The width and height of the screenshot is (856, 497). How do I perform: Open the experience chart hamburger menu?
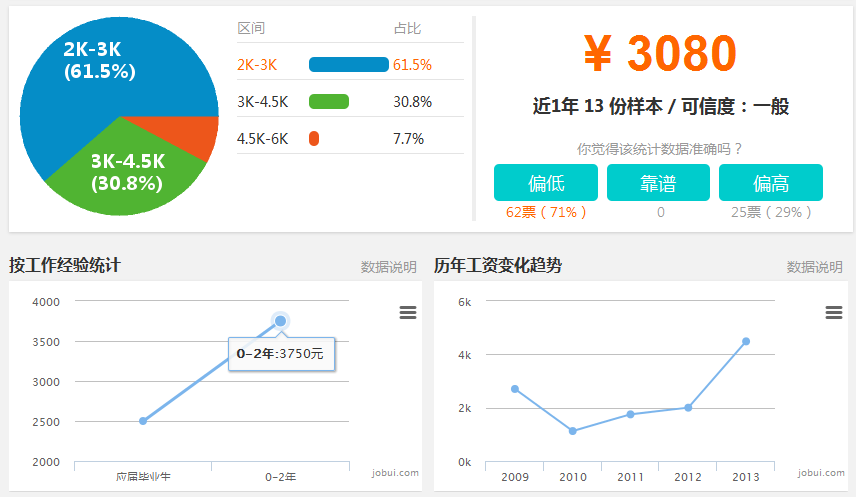[408, 312]
